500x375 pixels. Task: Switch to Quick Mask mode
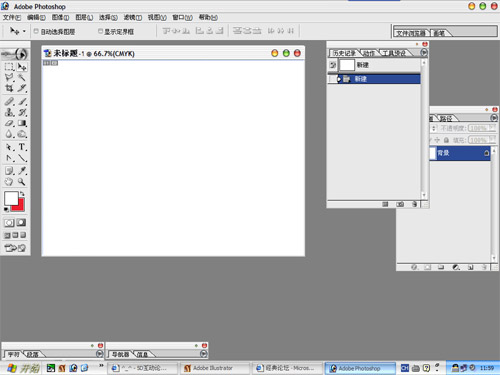coord(21,222)
